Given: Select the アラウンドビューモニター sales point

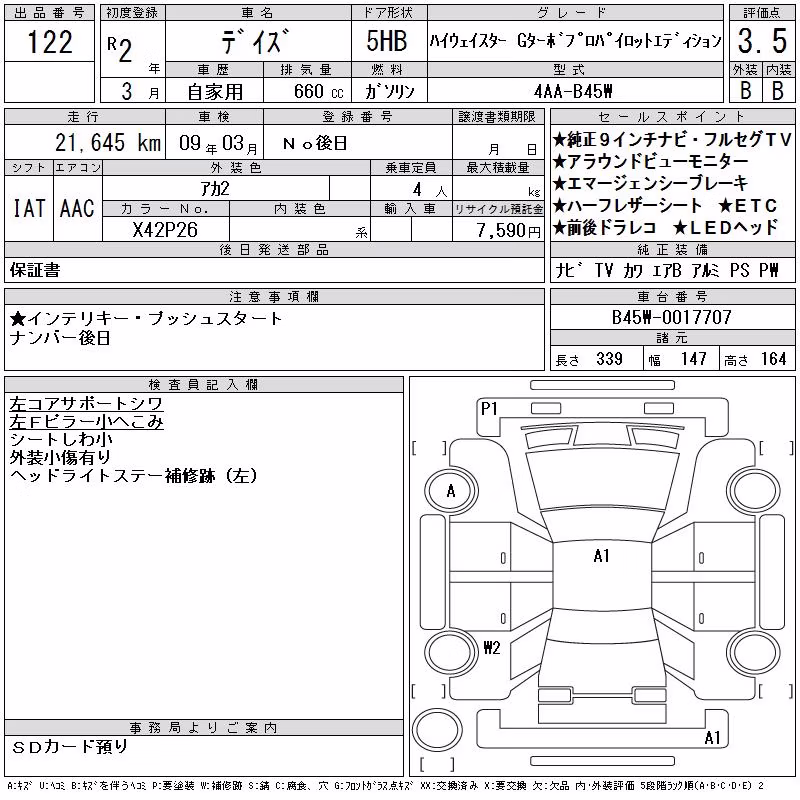Looking at the screenshot, I should 651,162.
